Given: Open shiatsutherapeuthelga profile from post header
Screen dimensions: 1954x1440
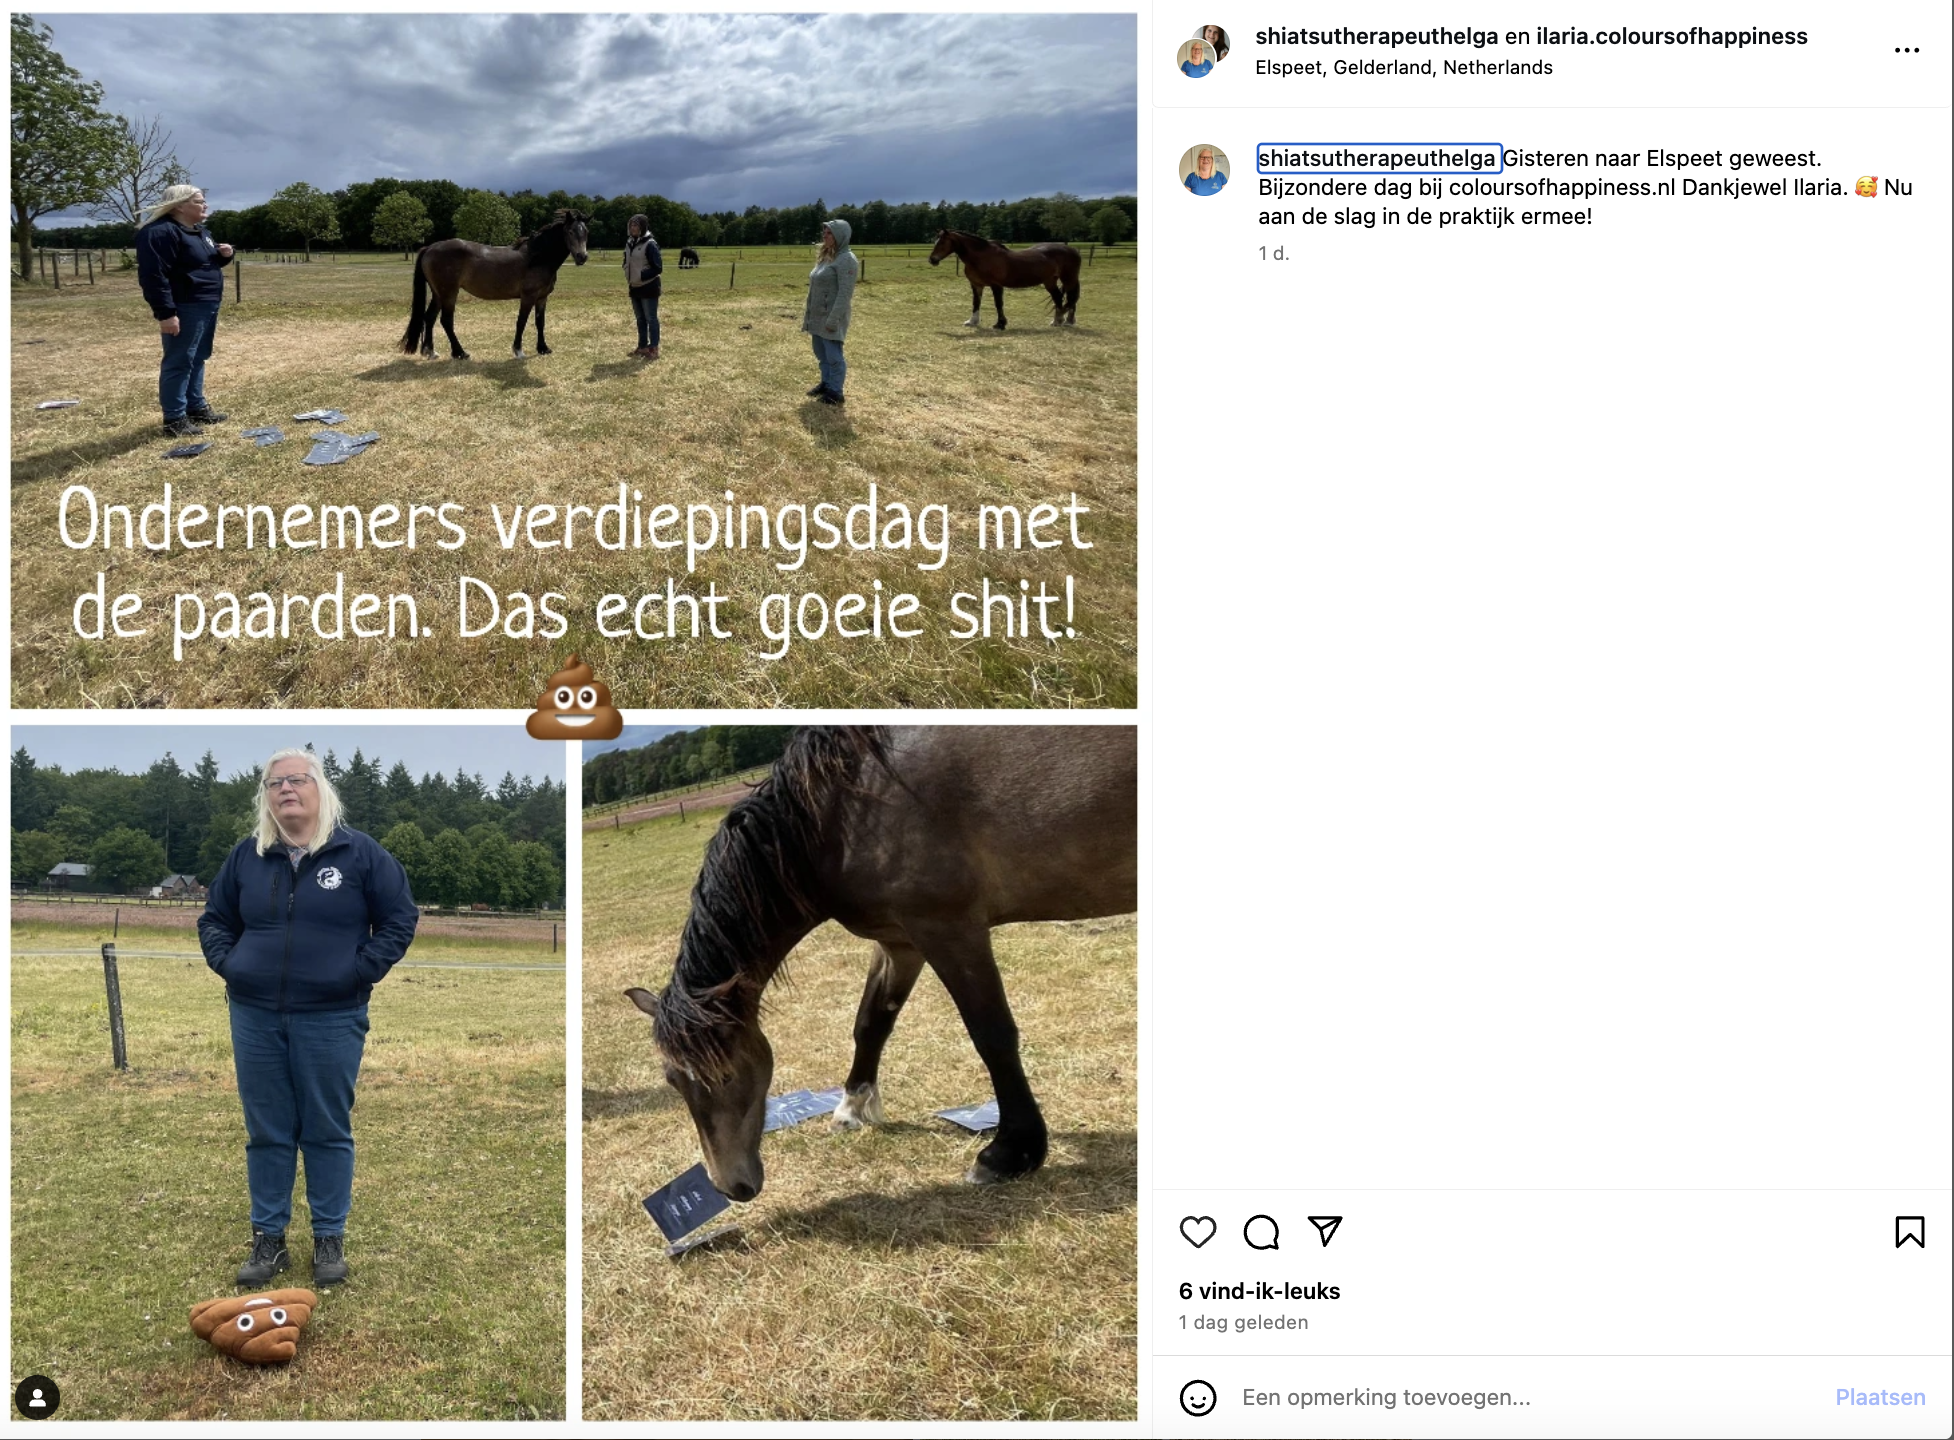Looking at the screenshot, I should [1376, 36].
